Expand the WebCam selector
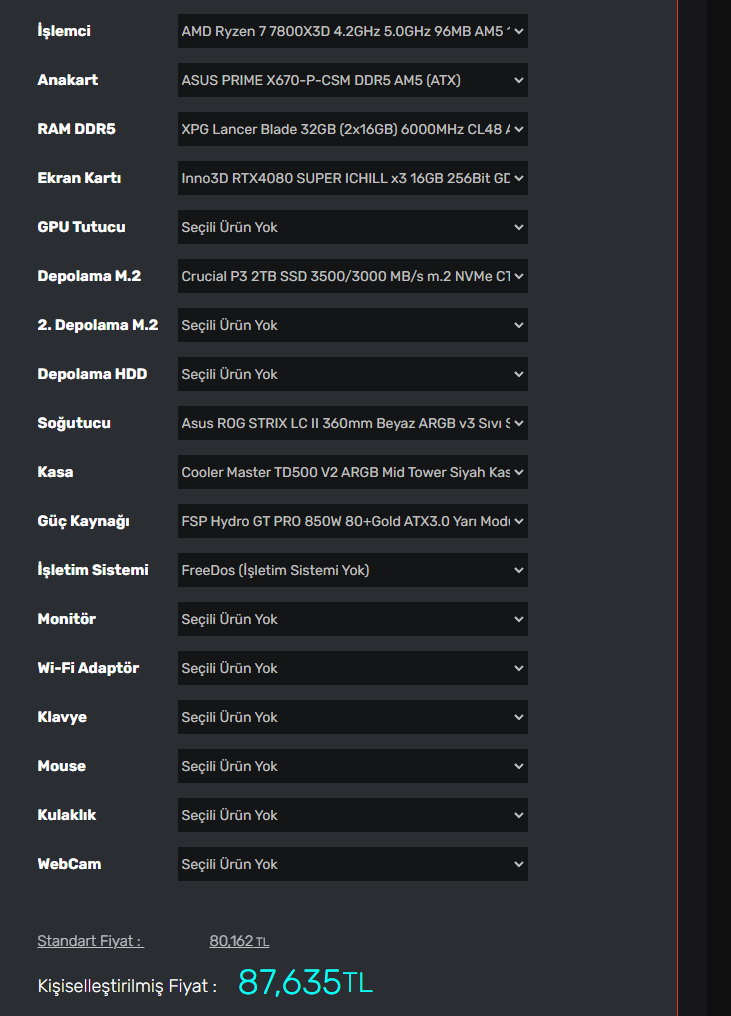The width and height of the screenshot is (731, 1016). pyautogui.click(x=352, y=864)
